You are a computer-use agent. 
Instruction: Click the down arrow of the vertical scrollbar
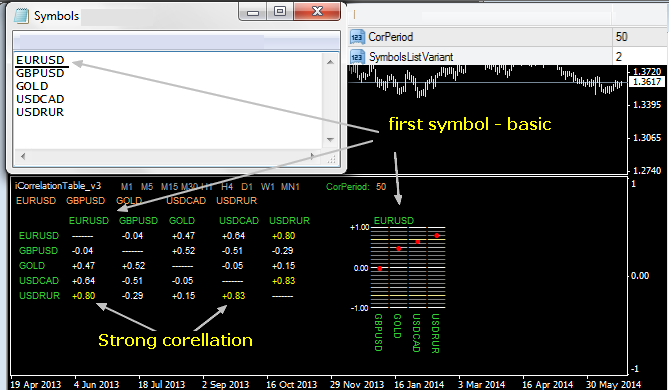point(330,140)
